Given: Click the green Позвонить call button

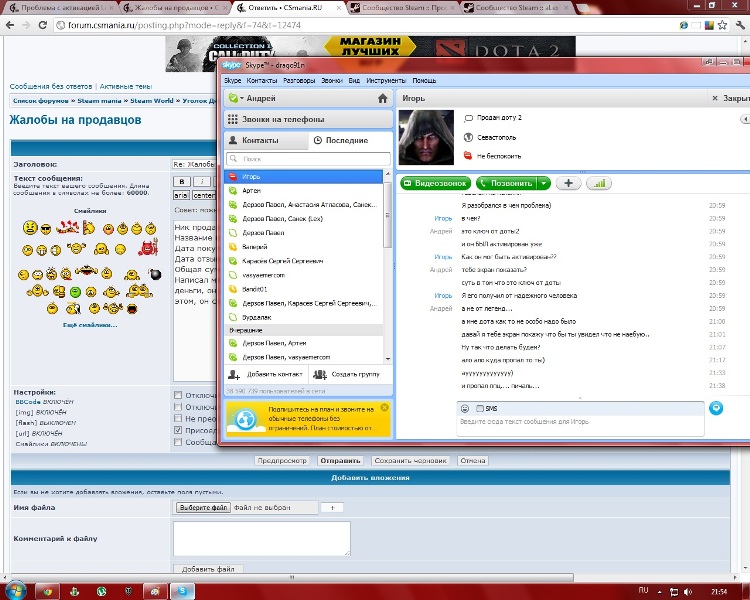Looking at the screenshot, I should point(507,183).
